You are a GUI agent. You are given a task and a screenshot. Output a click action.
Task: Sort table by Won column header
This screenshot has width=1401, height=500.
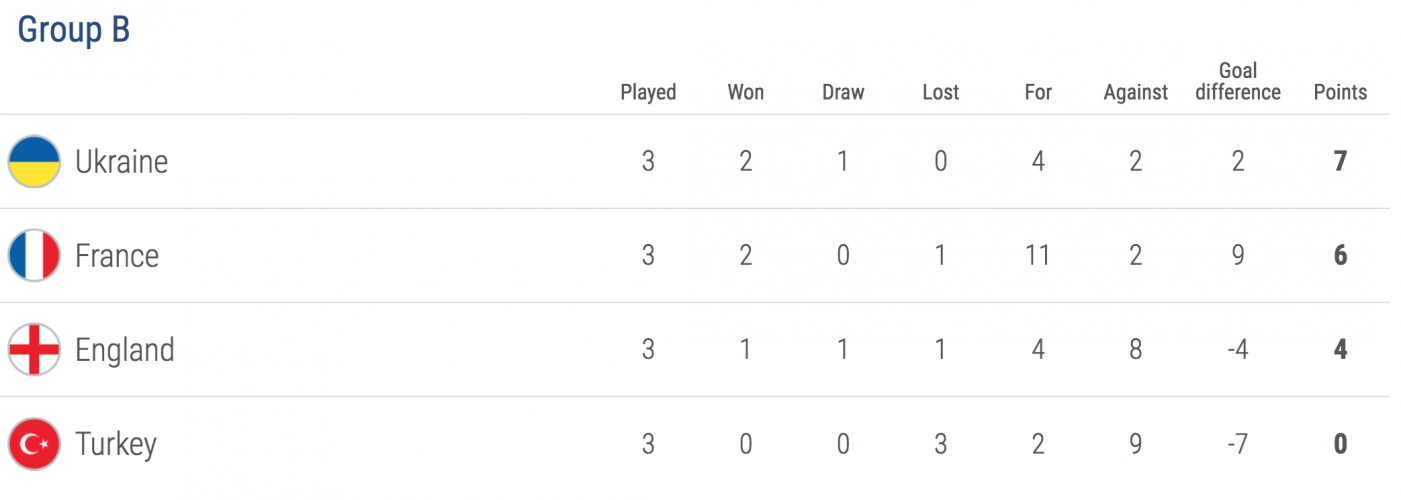[x=746, y=92]
